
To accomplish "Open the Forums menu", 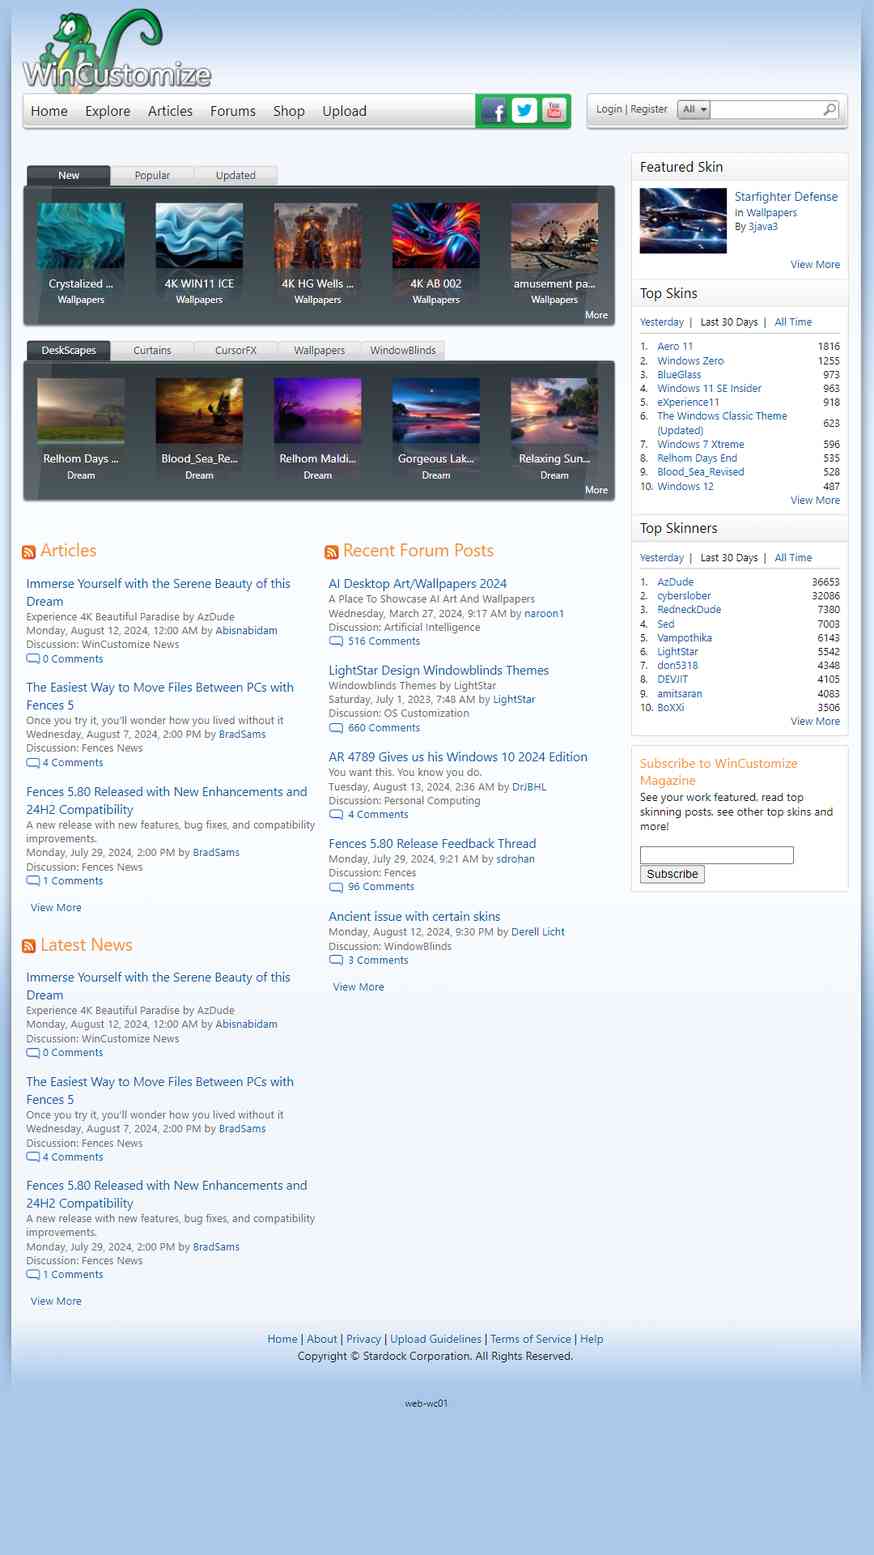I will click(233, 111).
